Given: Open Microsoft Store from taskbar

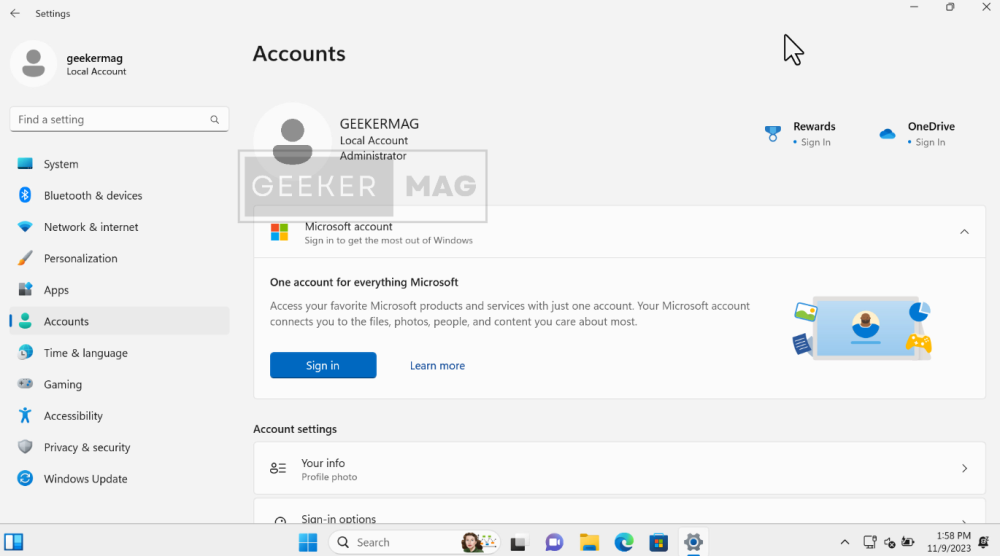Looking at the screenshot, I should (658, 543).
